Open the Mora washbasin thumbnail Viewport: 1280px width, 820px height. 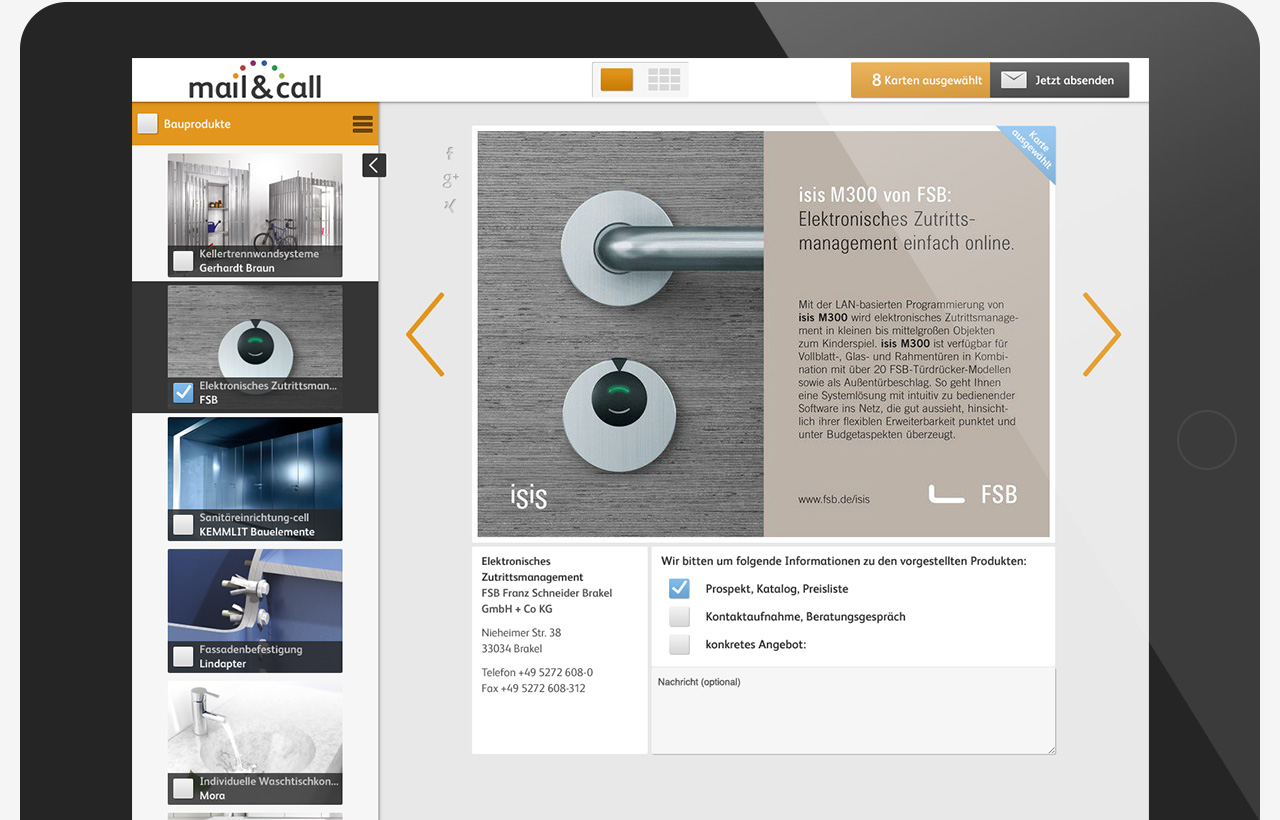[x=255, y=743]
